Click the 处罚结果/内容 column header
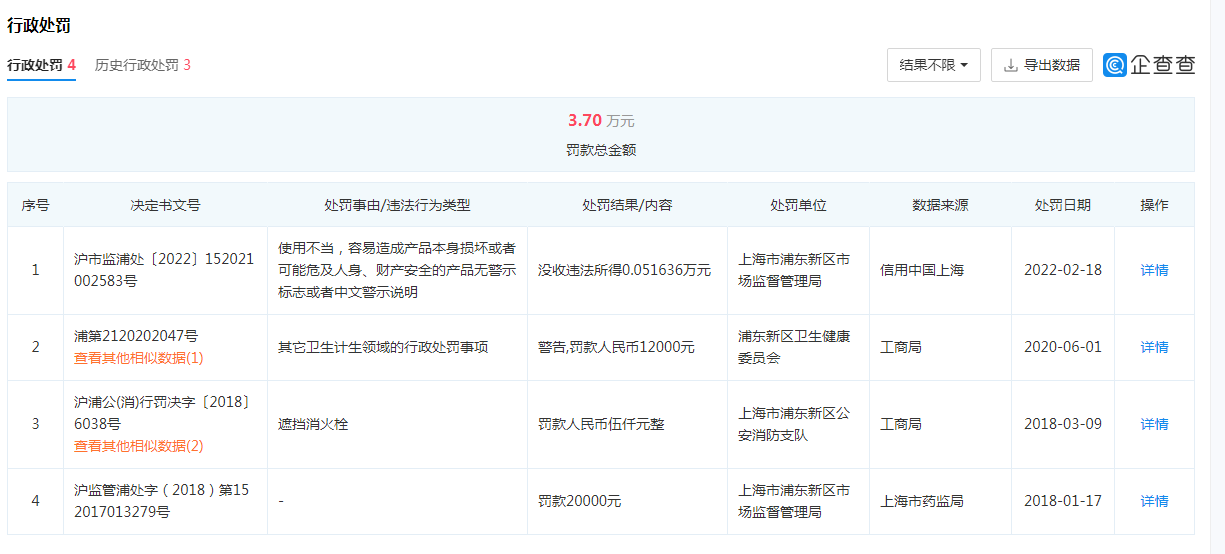1225x554 pixels. point(627,205)
